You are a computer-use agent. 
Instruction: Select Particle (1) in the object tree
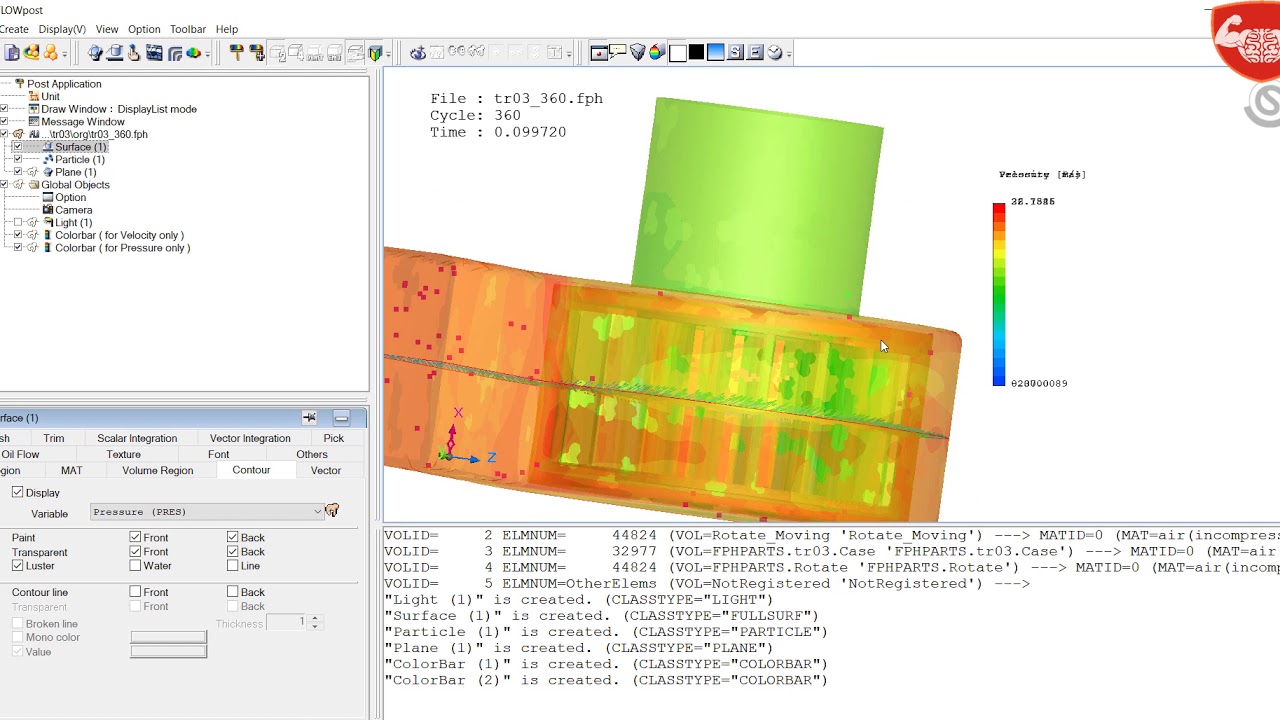pos(80,159)
